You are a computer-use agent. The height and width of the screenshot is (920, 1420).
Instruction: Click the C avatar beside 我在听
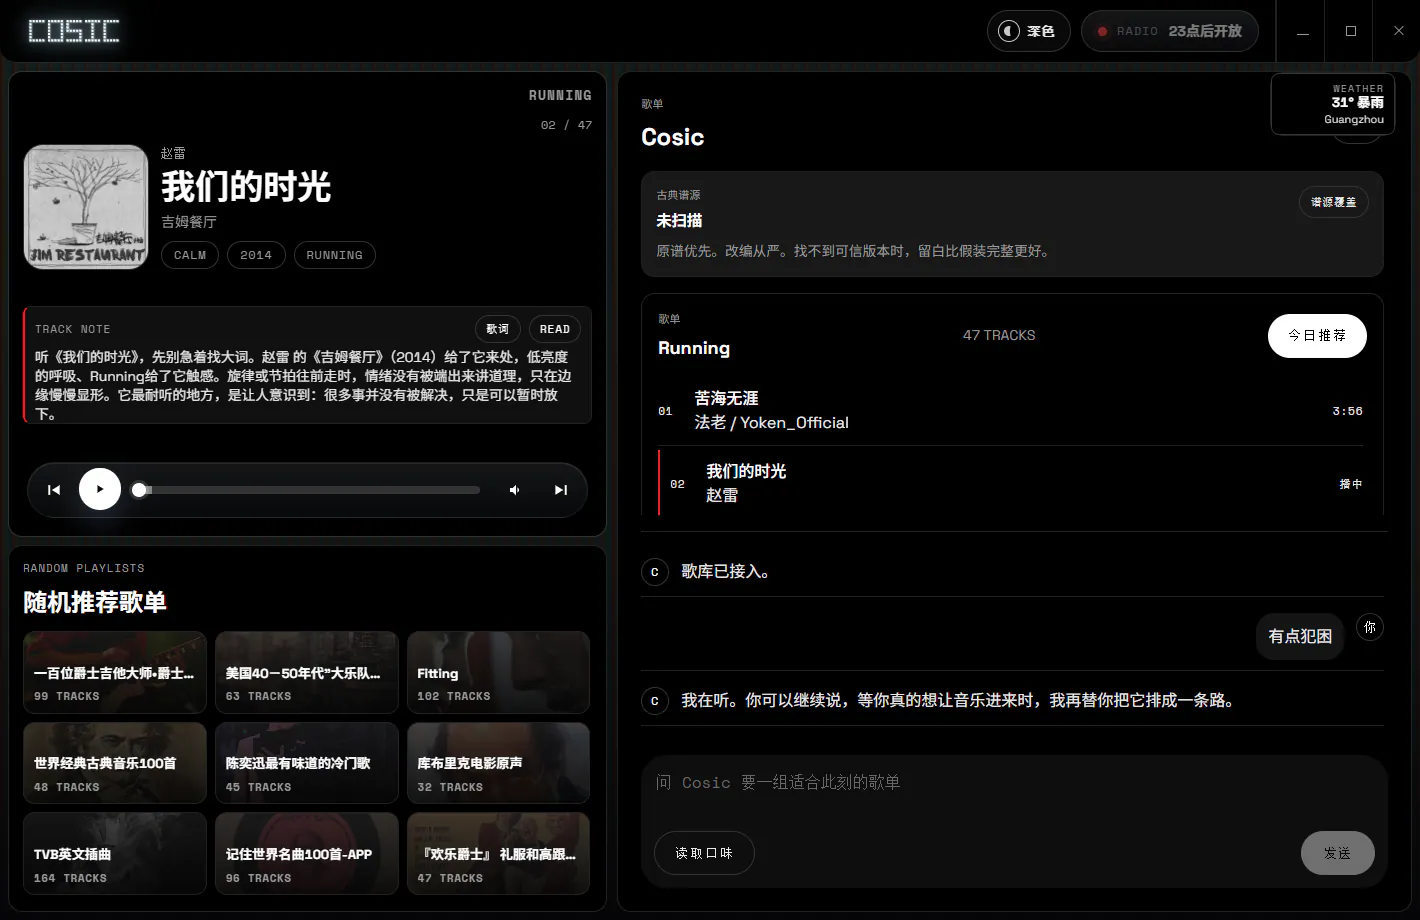click(x=655, y=701)
